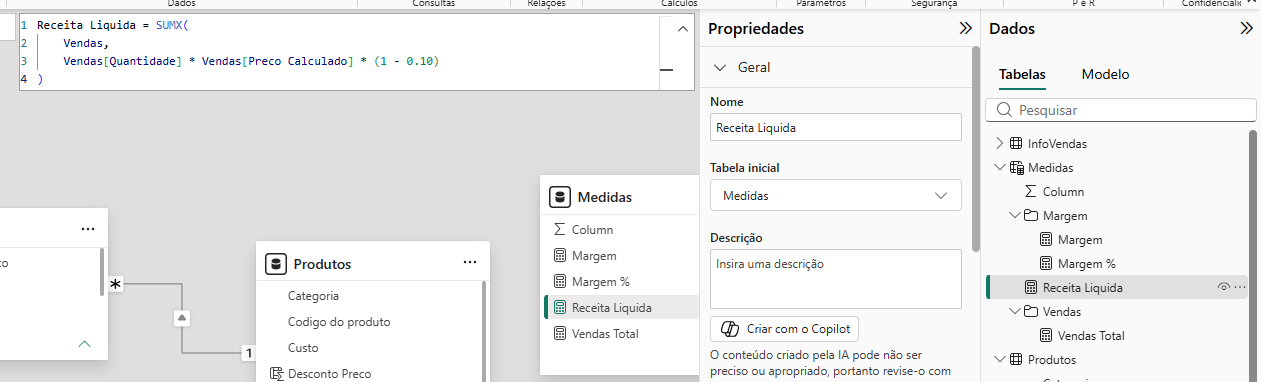Viewport: 1261px width, 382px height.
Task: Collapse the left table card with chevron
Action: tap(85, 344)
